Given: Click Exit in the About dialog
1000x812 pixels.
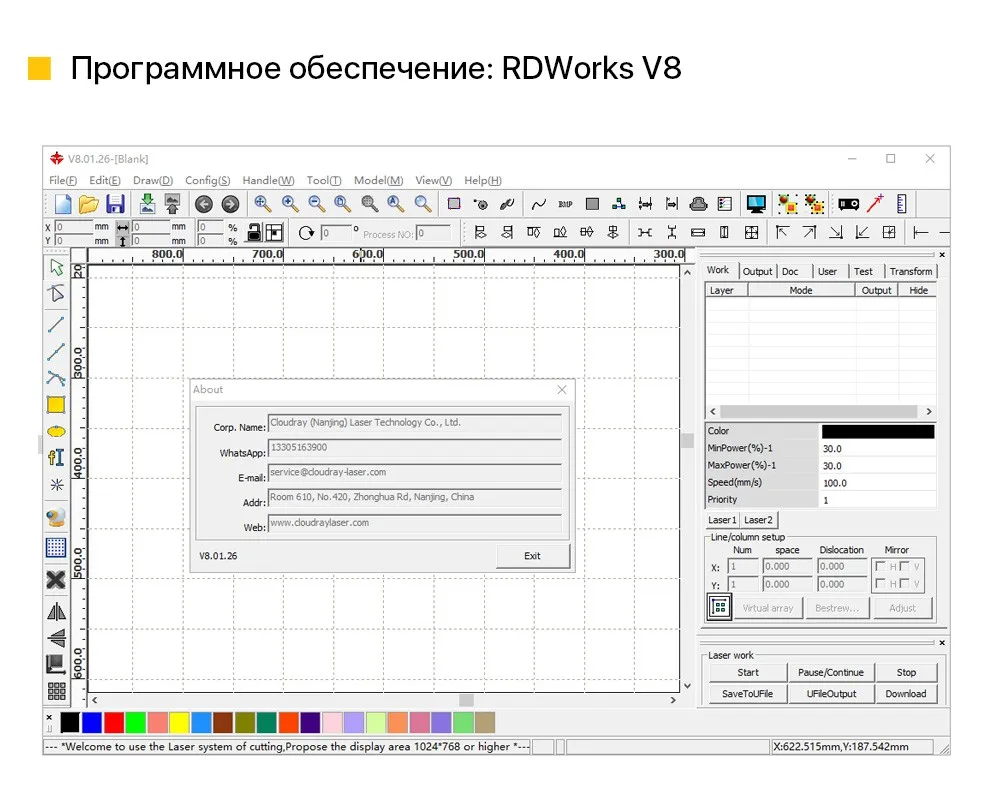Looking at the screenshot, I should pos(533,556).
